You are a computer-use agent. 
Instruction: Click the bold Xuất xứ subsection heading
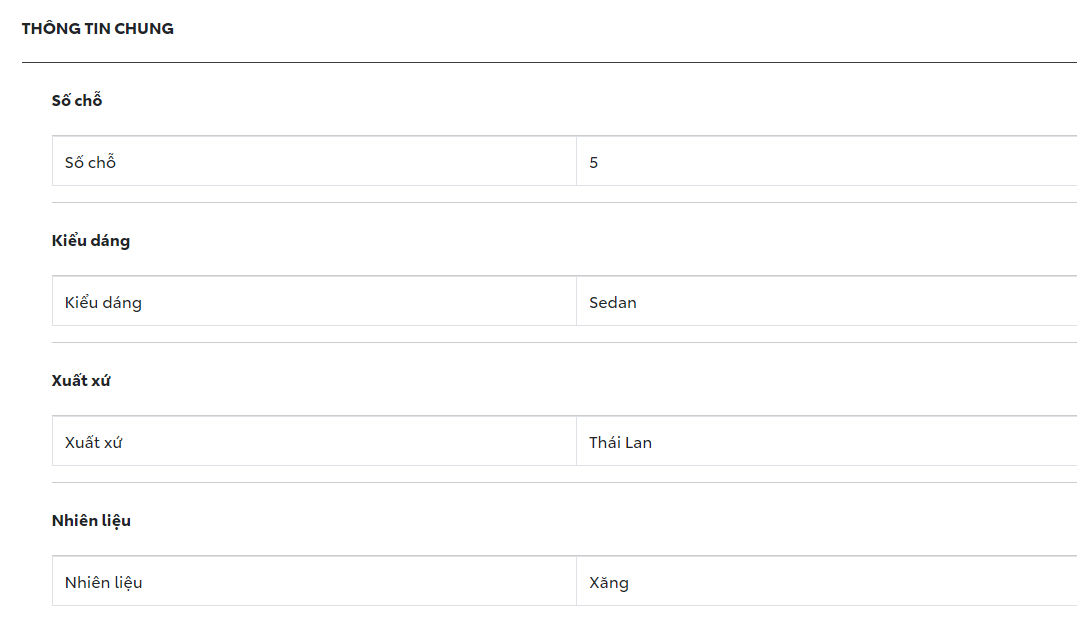81,380
